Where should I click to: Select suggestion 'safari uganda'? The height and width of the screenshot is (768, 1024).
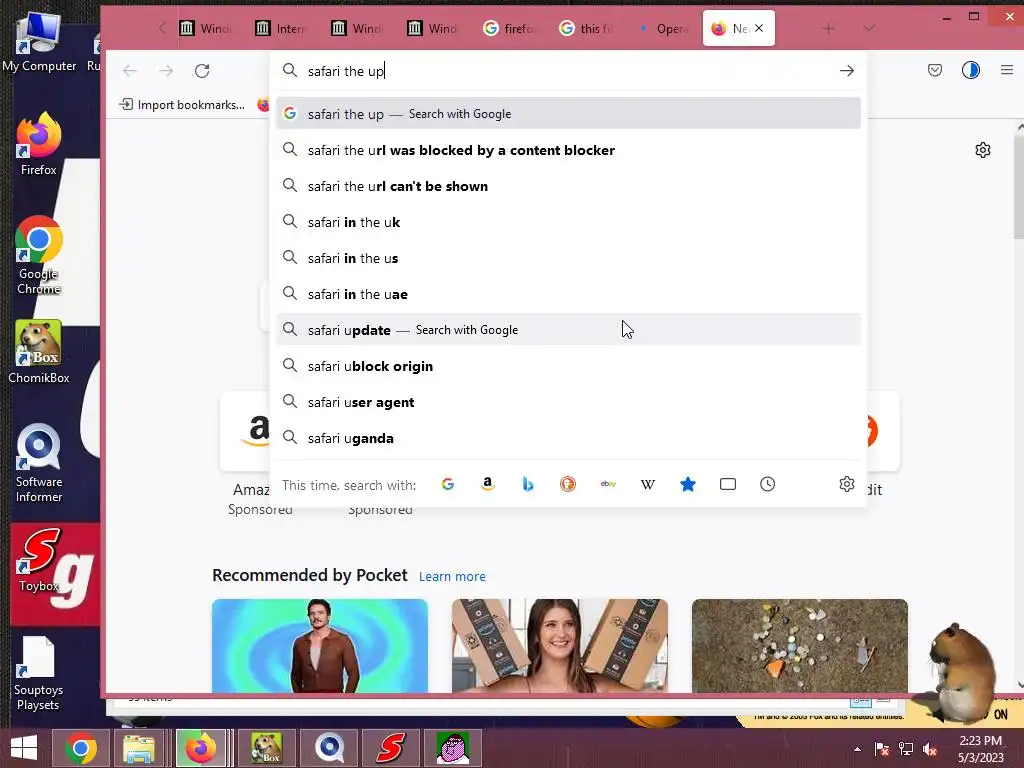pyautogui.click(x=568, y=438)
